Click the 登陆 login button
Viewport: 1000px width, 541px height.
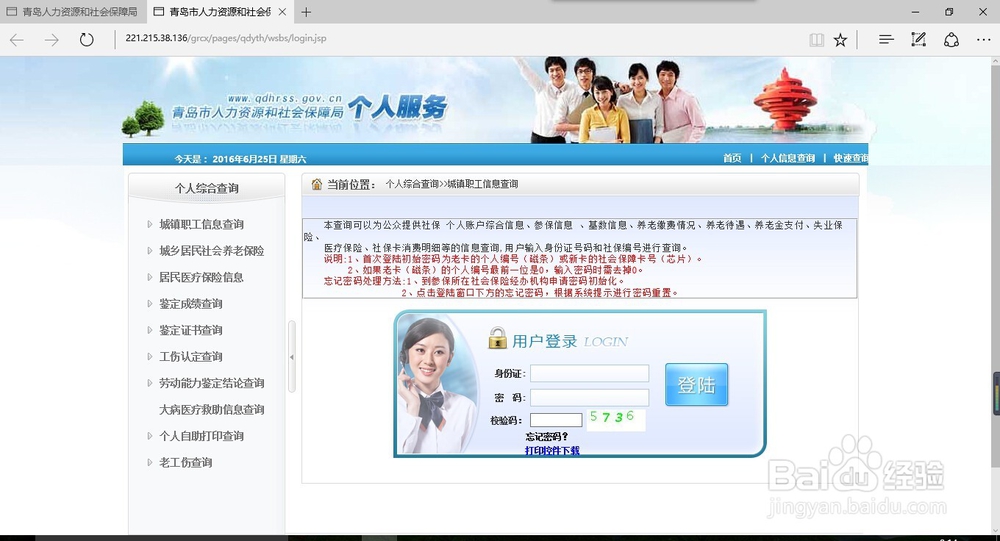tap(696, 385)
